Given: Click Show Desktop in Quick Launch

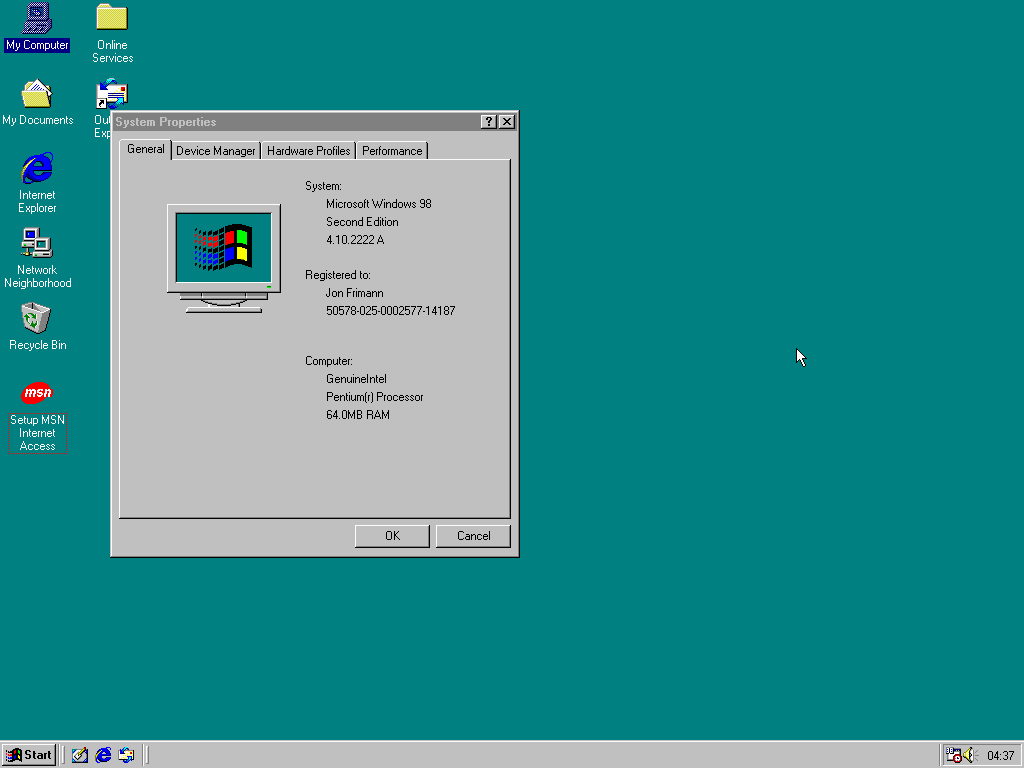Looking at the screenshot, I should (80, 755).
